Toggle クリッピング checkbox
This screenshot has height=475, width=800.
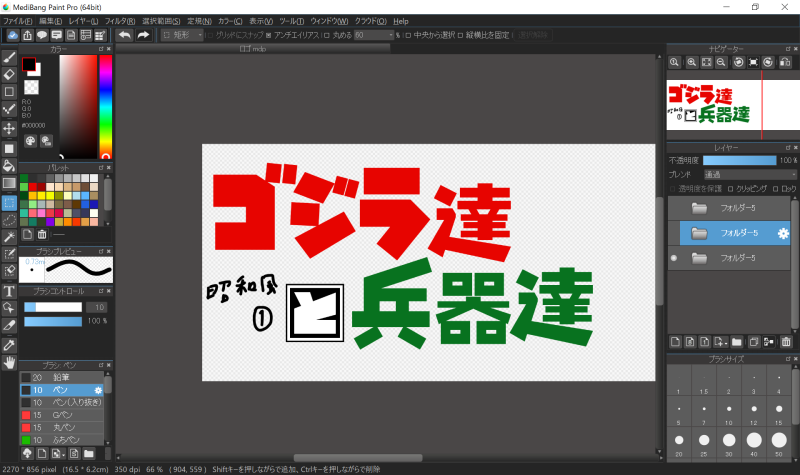point(731,189)
